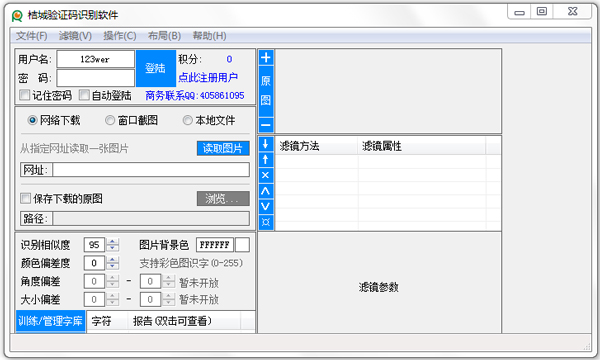Click the V-shaped move down icon
The height and width of the screenshot is (360, 600).
point(266,207)
